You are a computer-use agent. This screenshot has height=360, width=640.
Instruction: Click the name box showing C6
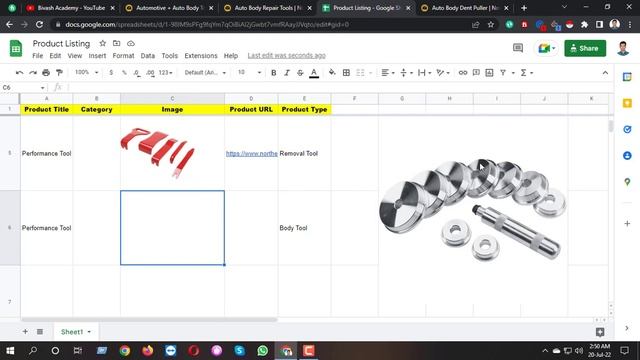(24, 87)
